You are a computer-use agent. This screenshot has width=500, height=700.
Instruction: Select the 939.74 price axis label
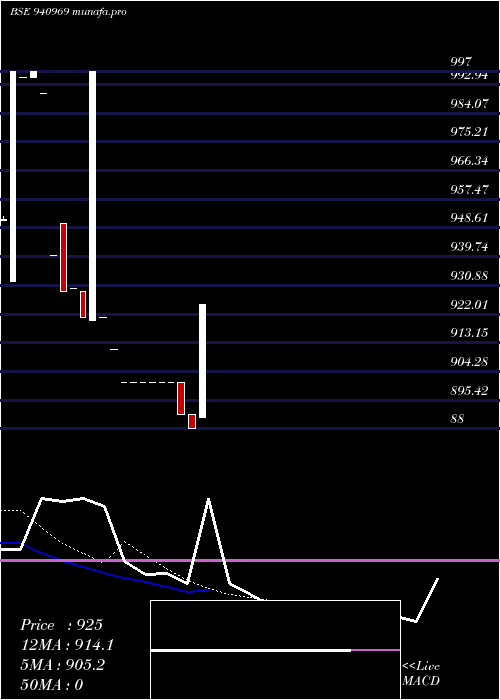coord(469,247)
